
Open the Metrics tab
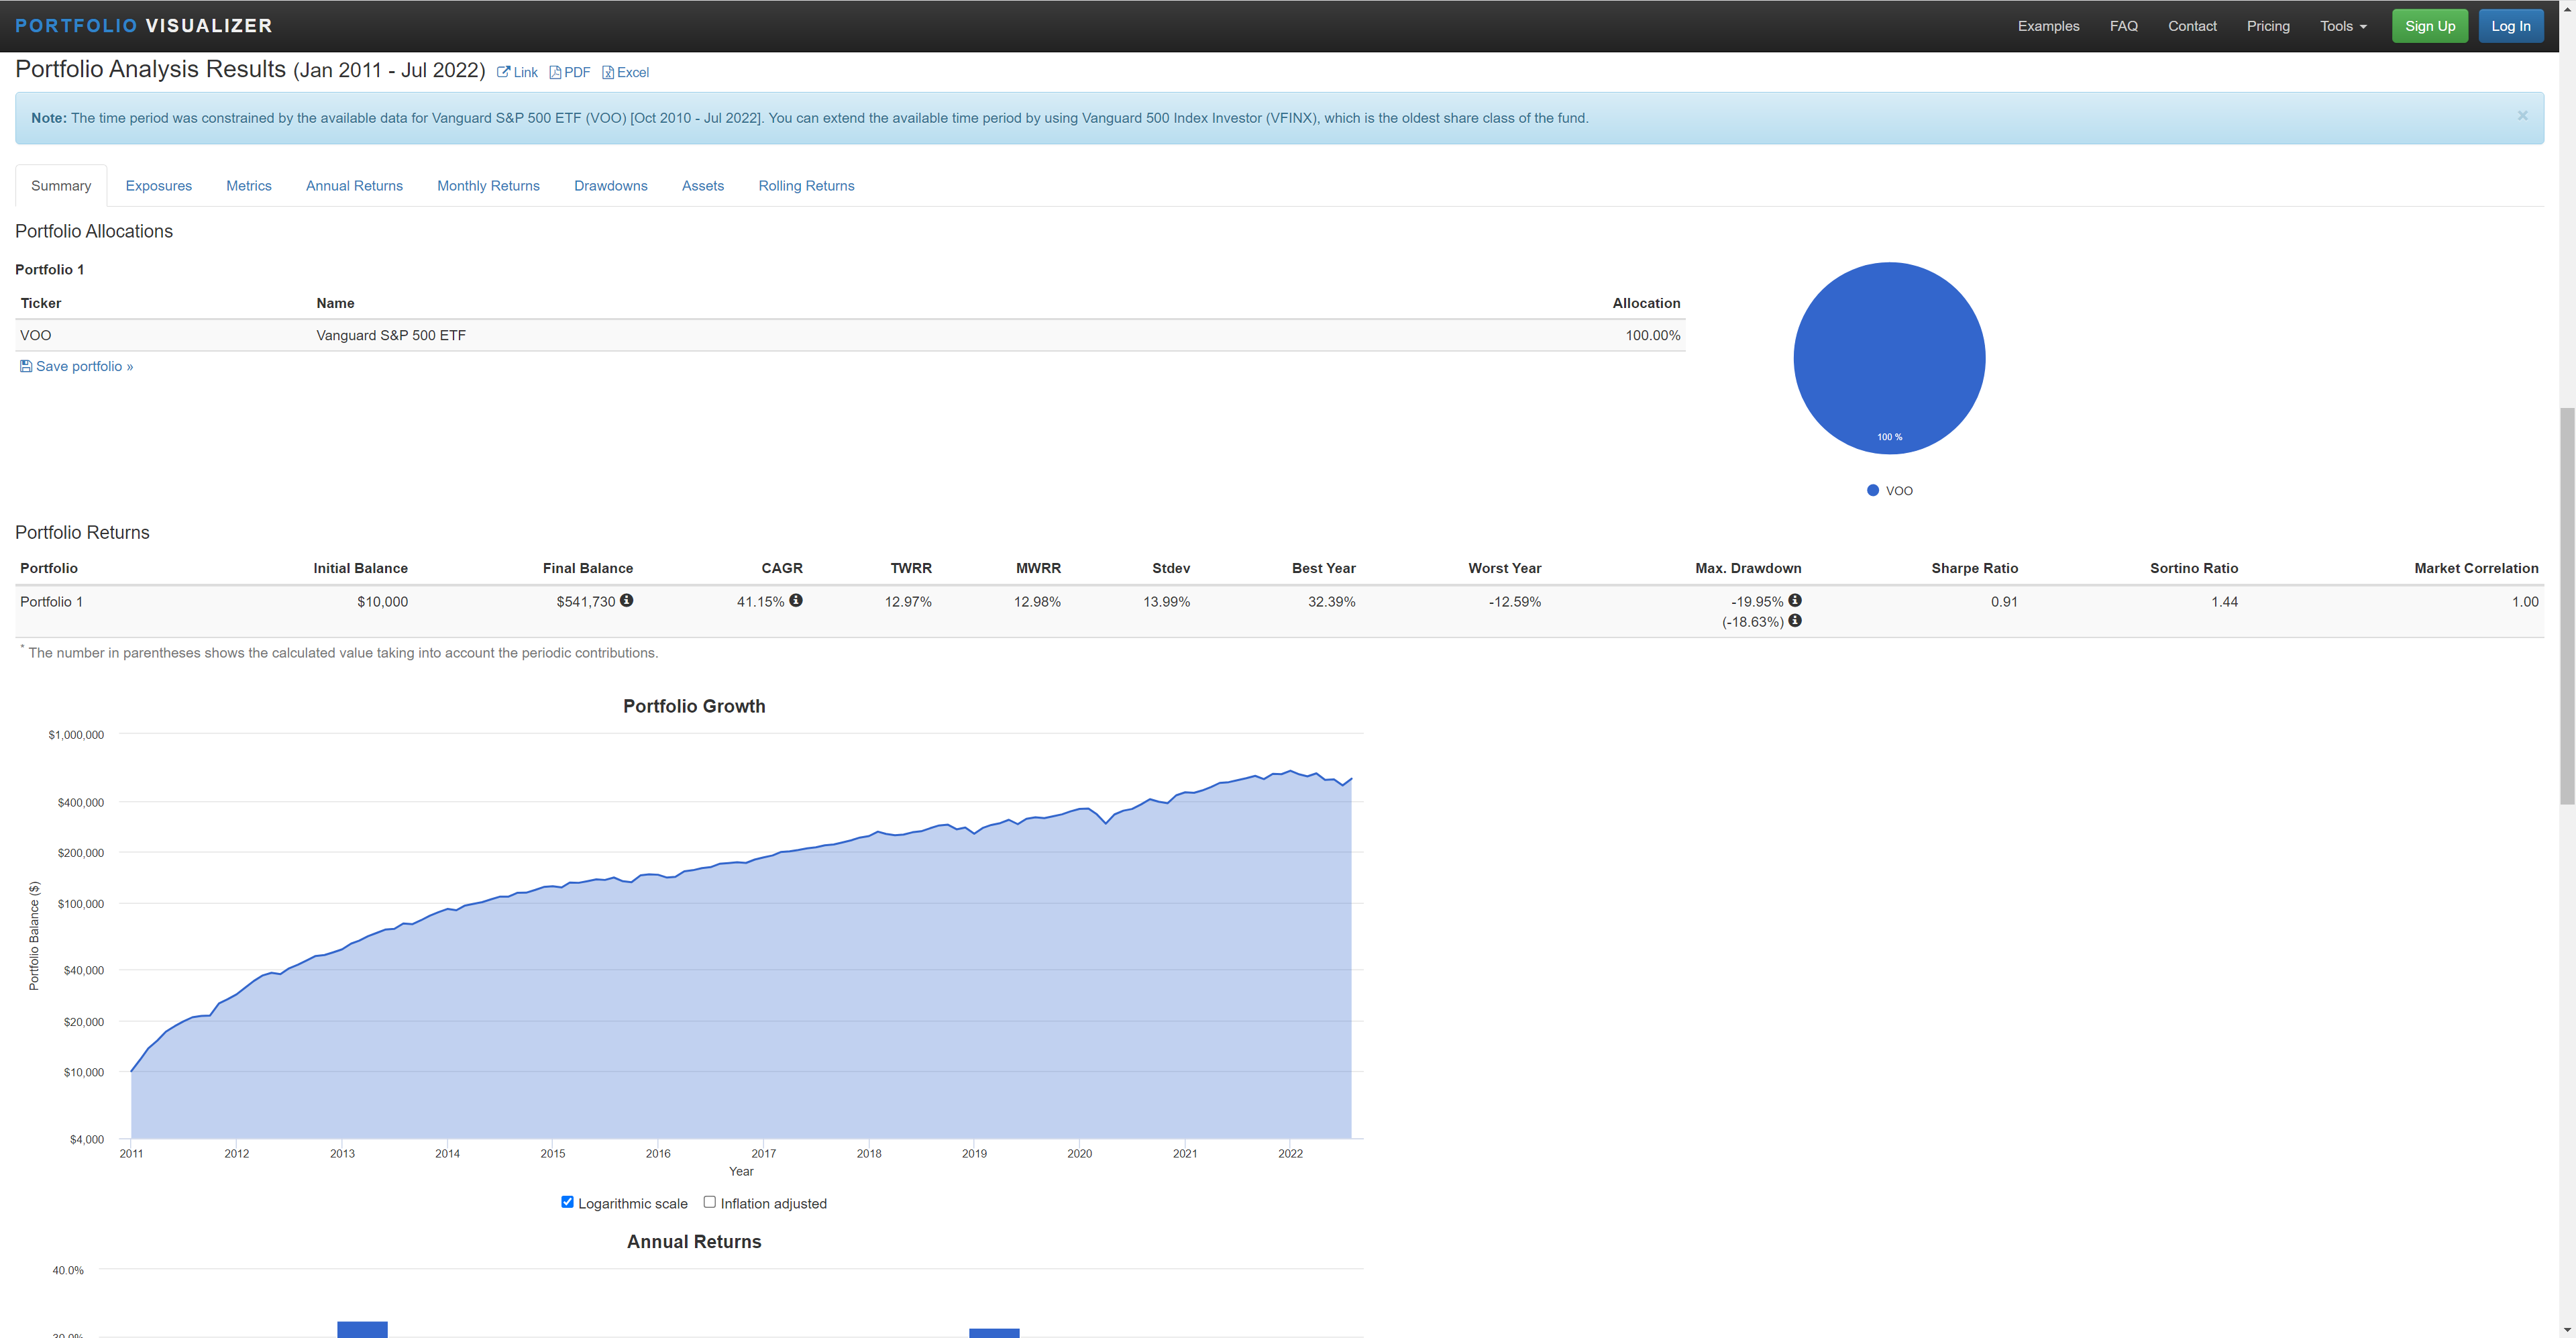(x=249, y=186)
